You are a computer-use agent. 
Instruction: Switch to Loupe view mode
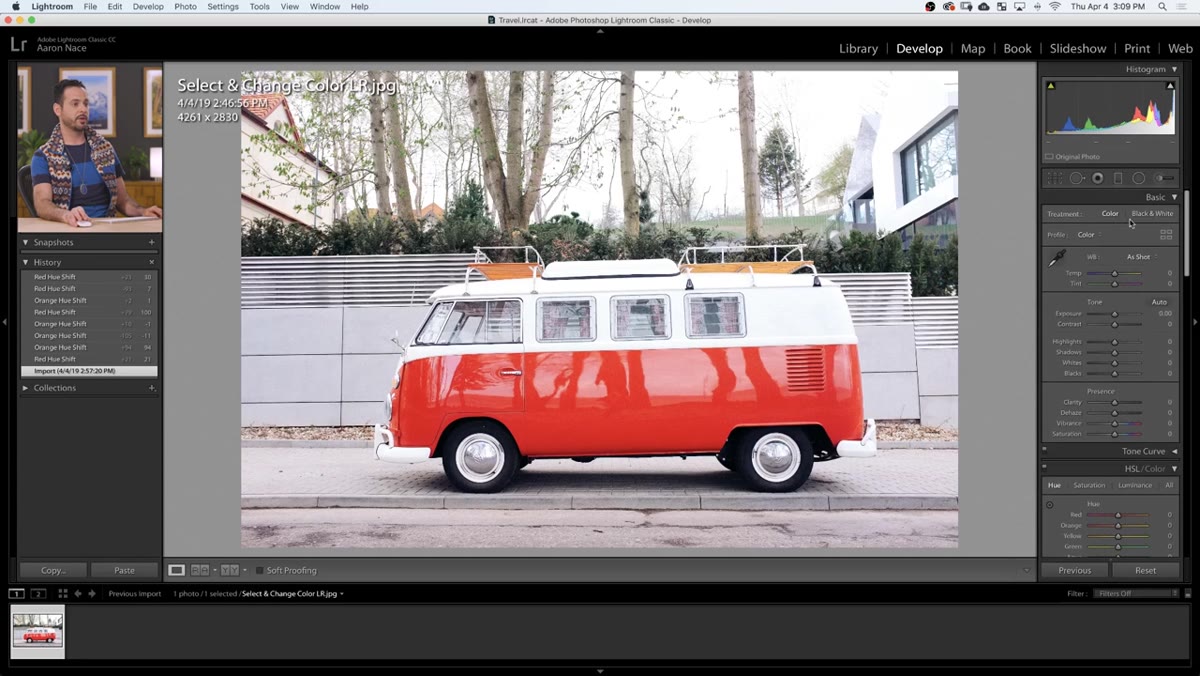tap(176, 570)
